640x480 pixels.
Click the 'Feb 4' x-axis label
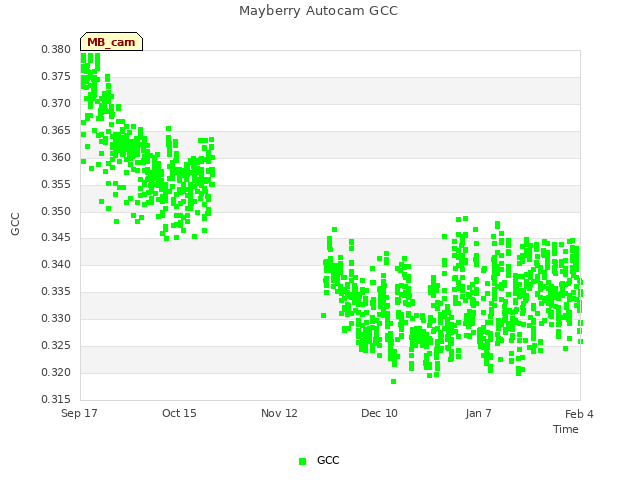[579, 414]
